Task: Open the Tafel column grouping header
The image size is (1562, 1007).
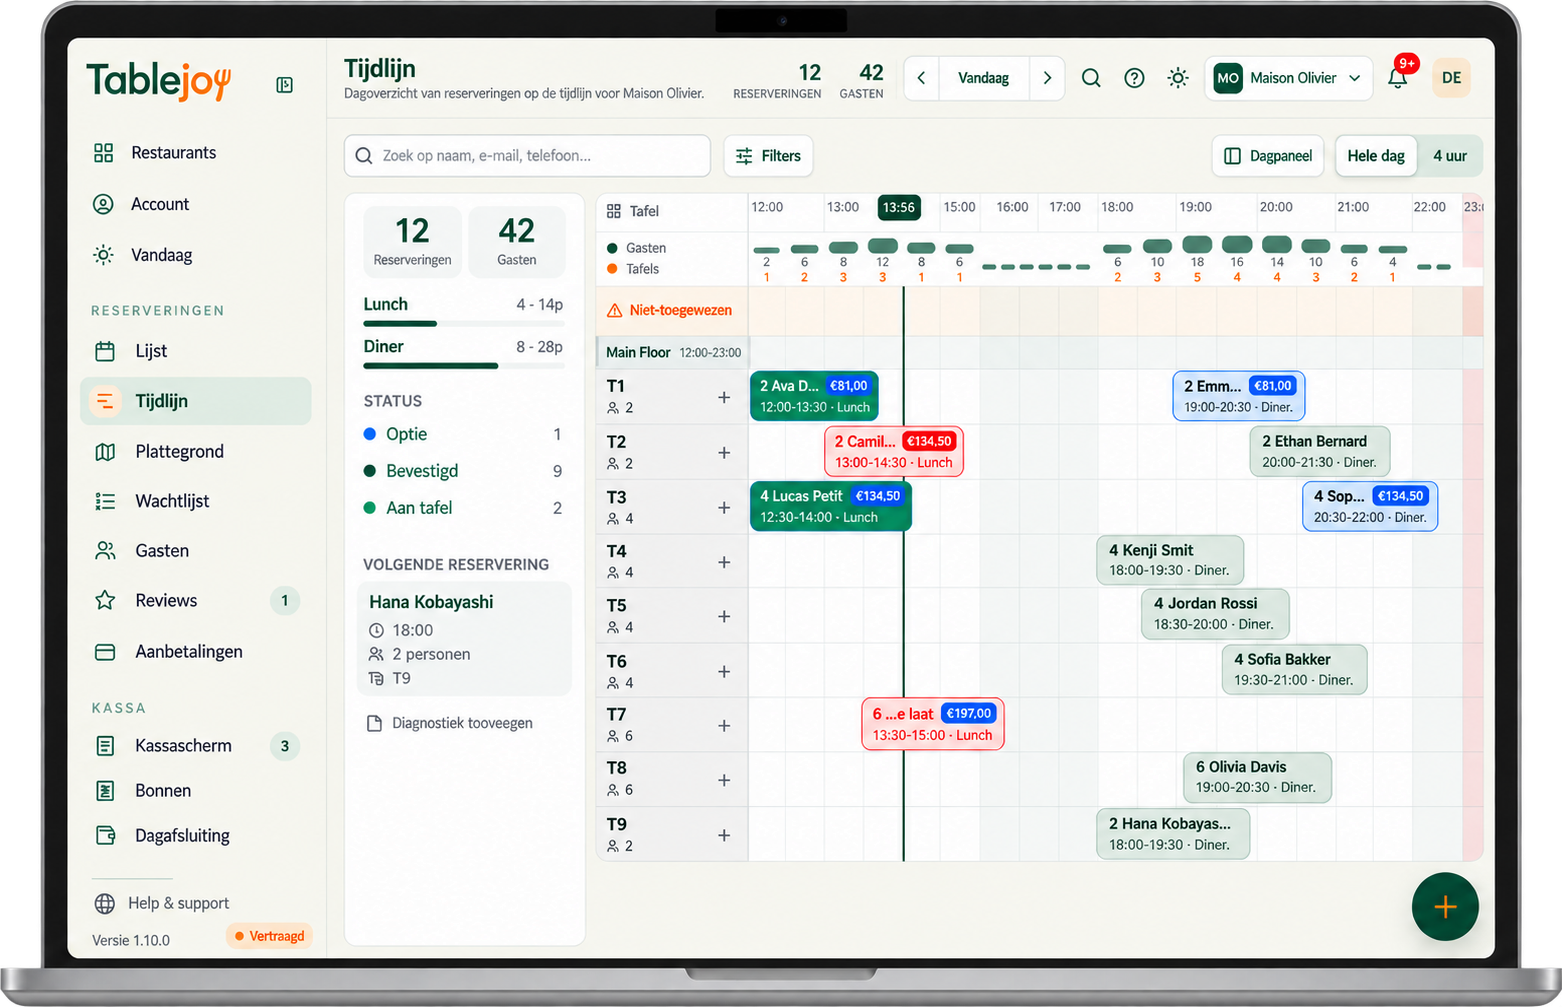Action: click(x=633, y=211)
